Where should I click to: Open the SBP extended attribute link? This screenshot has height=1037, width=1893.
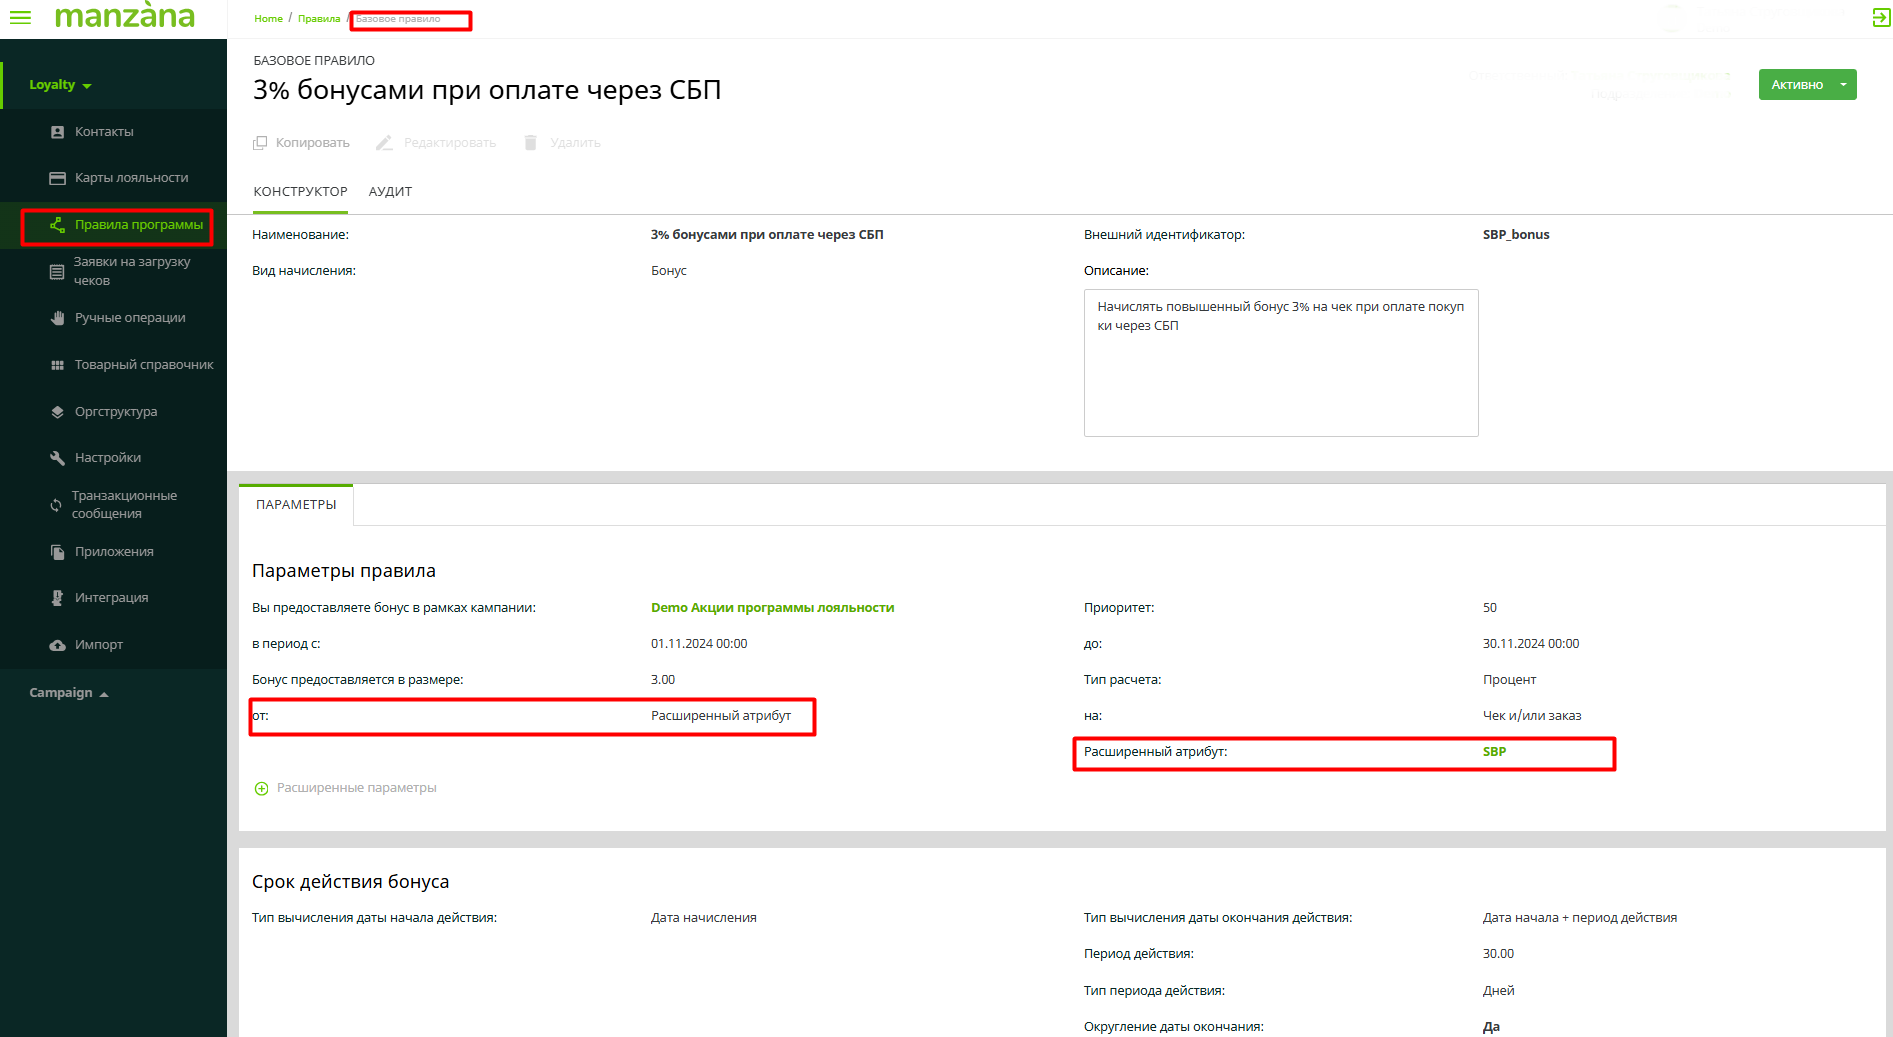point(1494,752)
